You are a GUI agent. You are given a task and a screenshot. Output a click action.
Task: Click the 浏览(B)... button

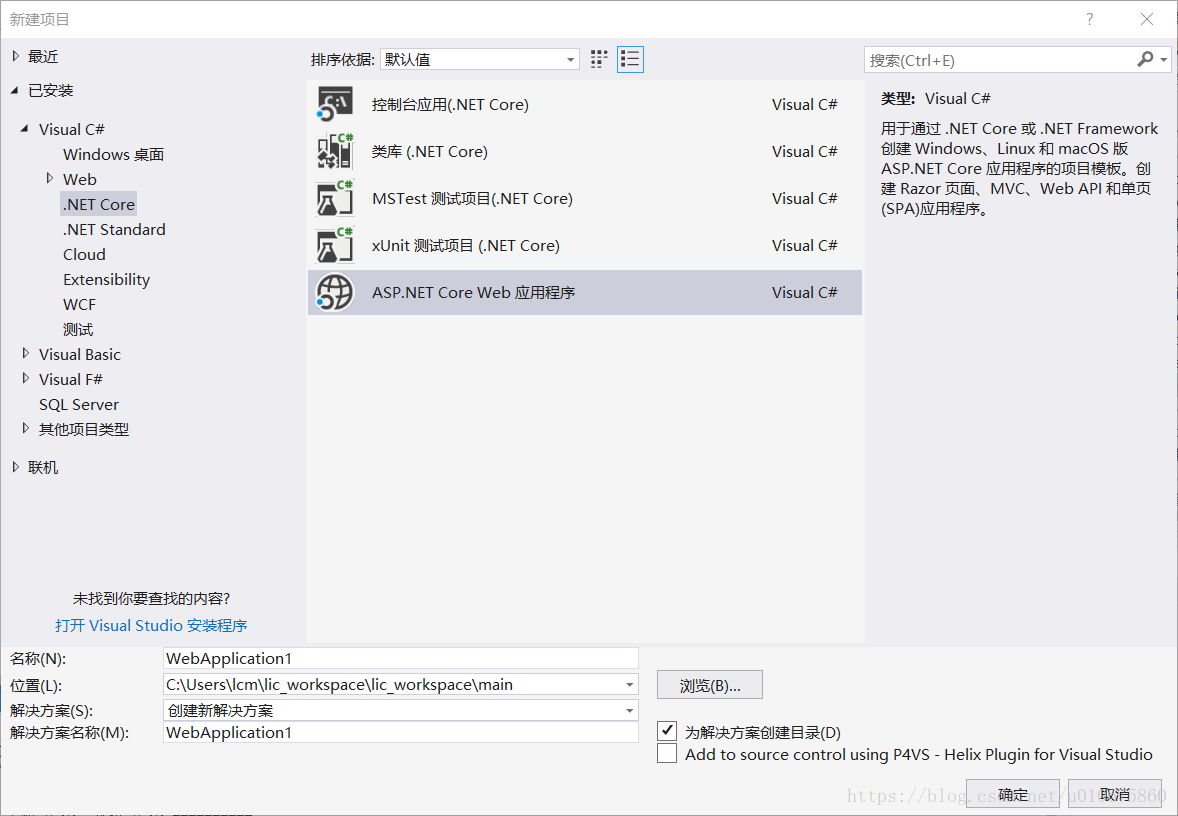710,685
